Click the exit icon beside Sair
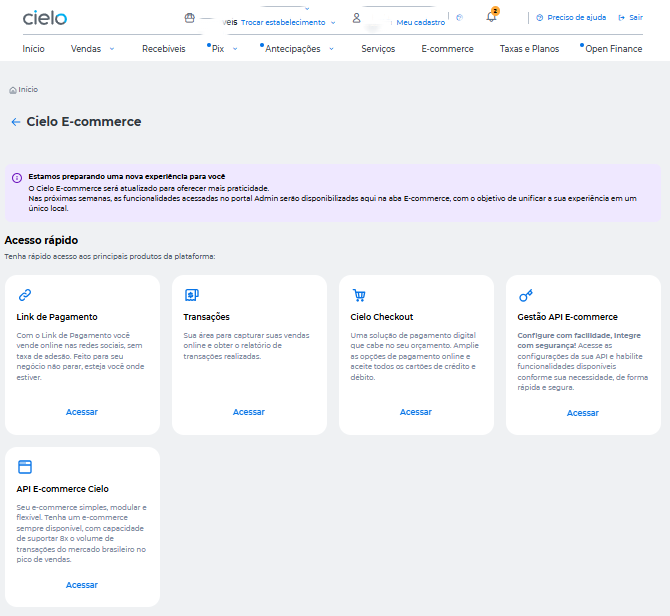Viewport: 670px width, 616px height. coord(621,18)
